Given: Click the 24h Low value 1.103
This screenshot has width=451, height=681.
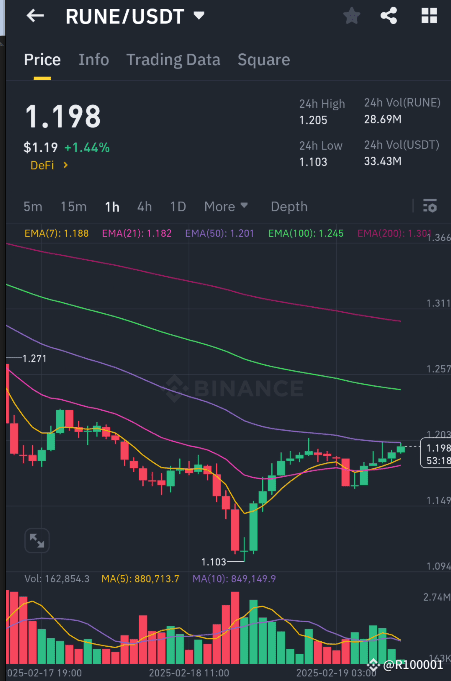Looking at the screenshot, I should click(x=313, y=162).
